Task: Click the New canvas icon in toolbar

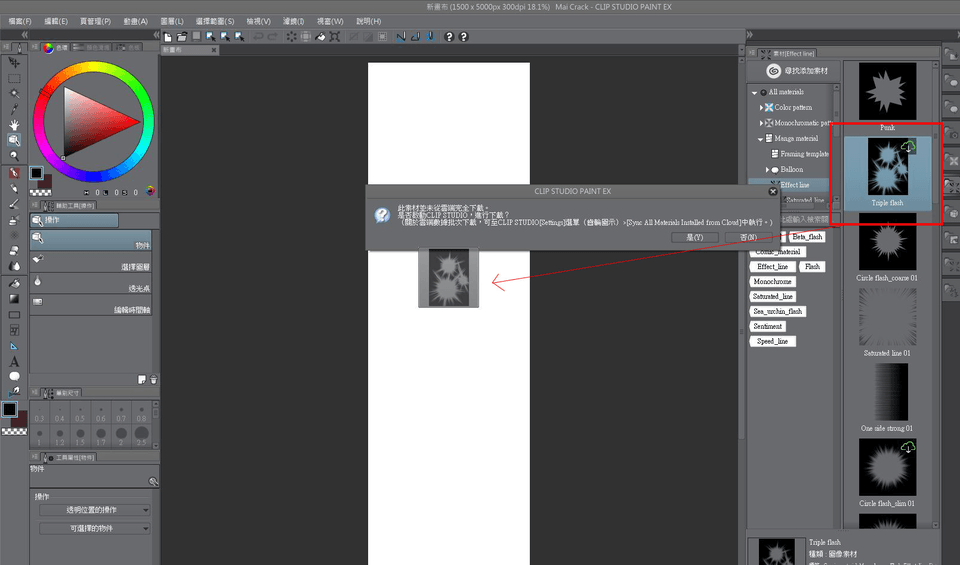Action: point(168,37)
